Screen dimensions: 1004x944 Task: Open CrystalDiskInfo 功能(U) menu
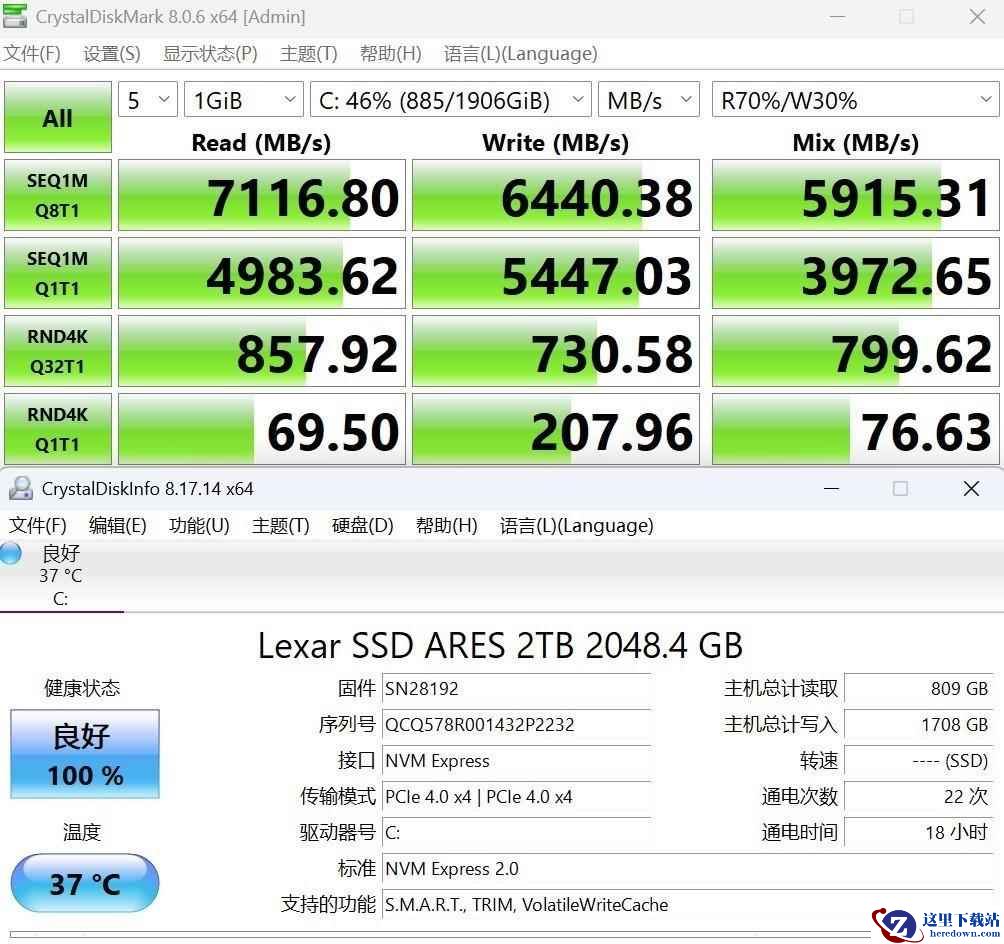(198, 526)
